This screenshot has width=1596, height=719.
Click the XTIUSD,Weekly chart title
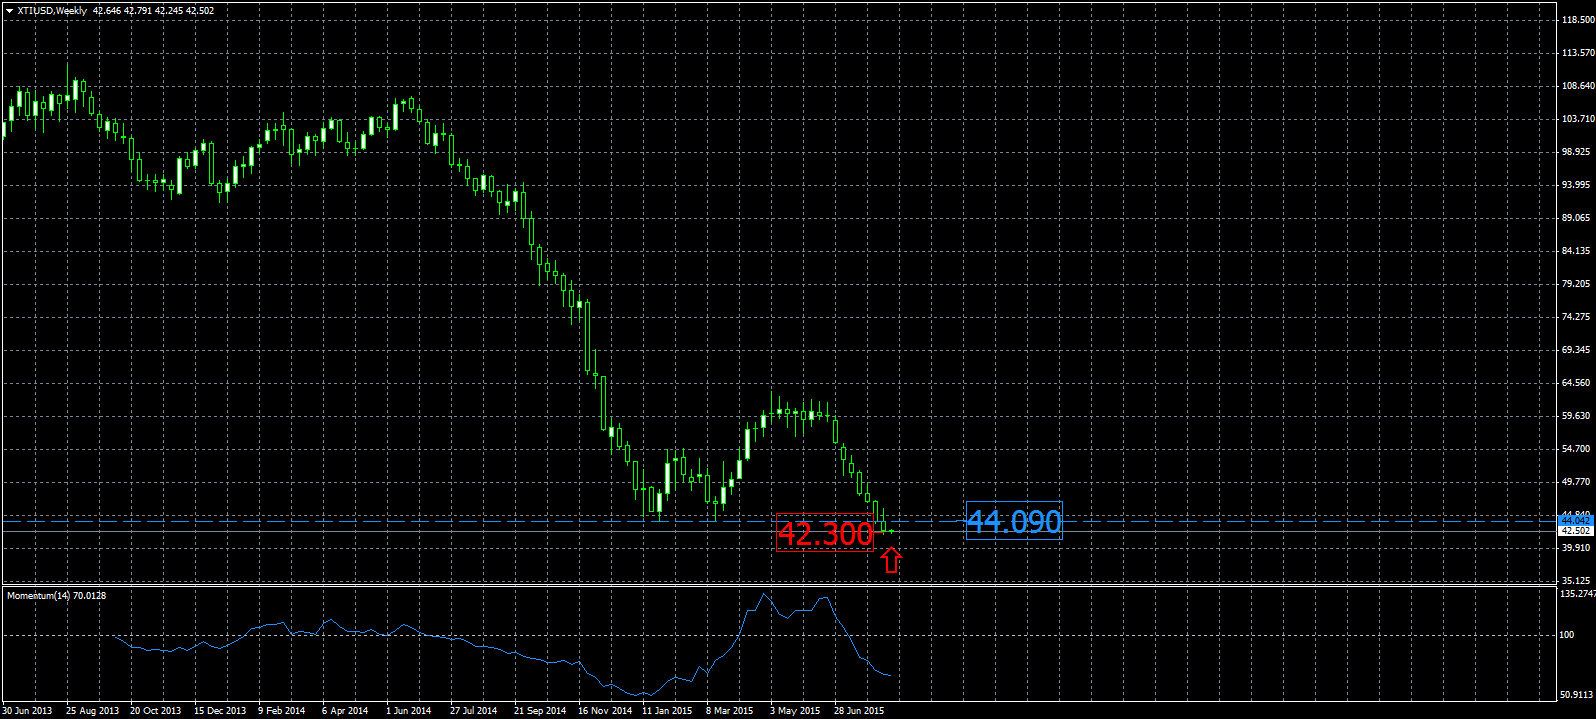tap(52, 11)
